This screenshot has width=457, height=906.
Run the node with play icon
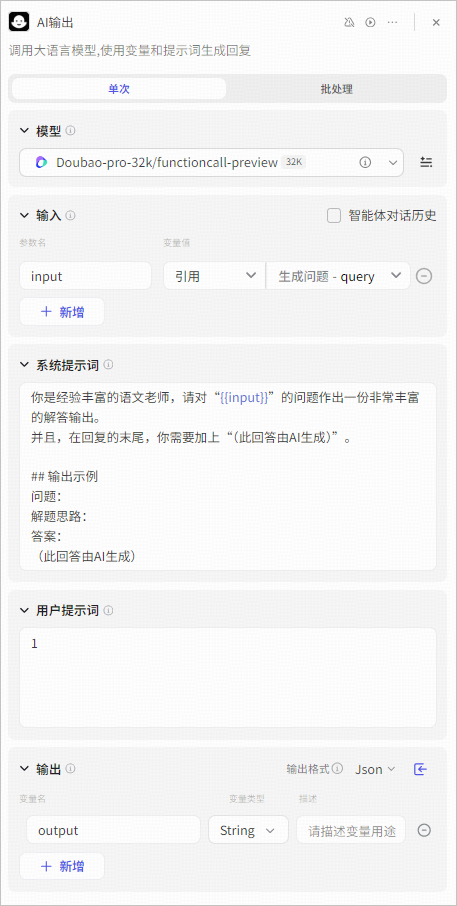click(x=370, y=23)
